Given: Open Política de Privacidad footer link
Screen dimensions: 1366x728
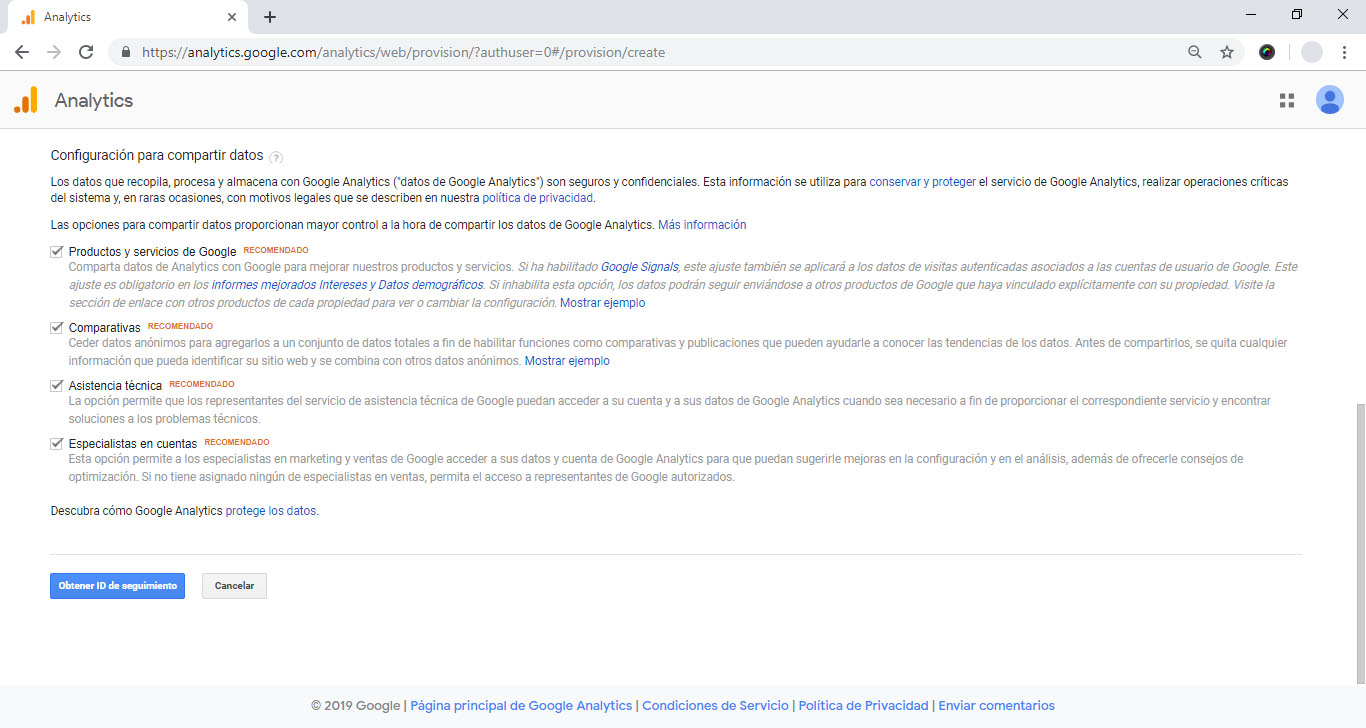Looking at the screenshot, I should point(863,705).
